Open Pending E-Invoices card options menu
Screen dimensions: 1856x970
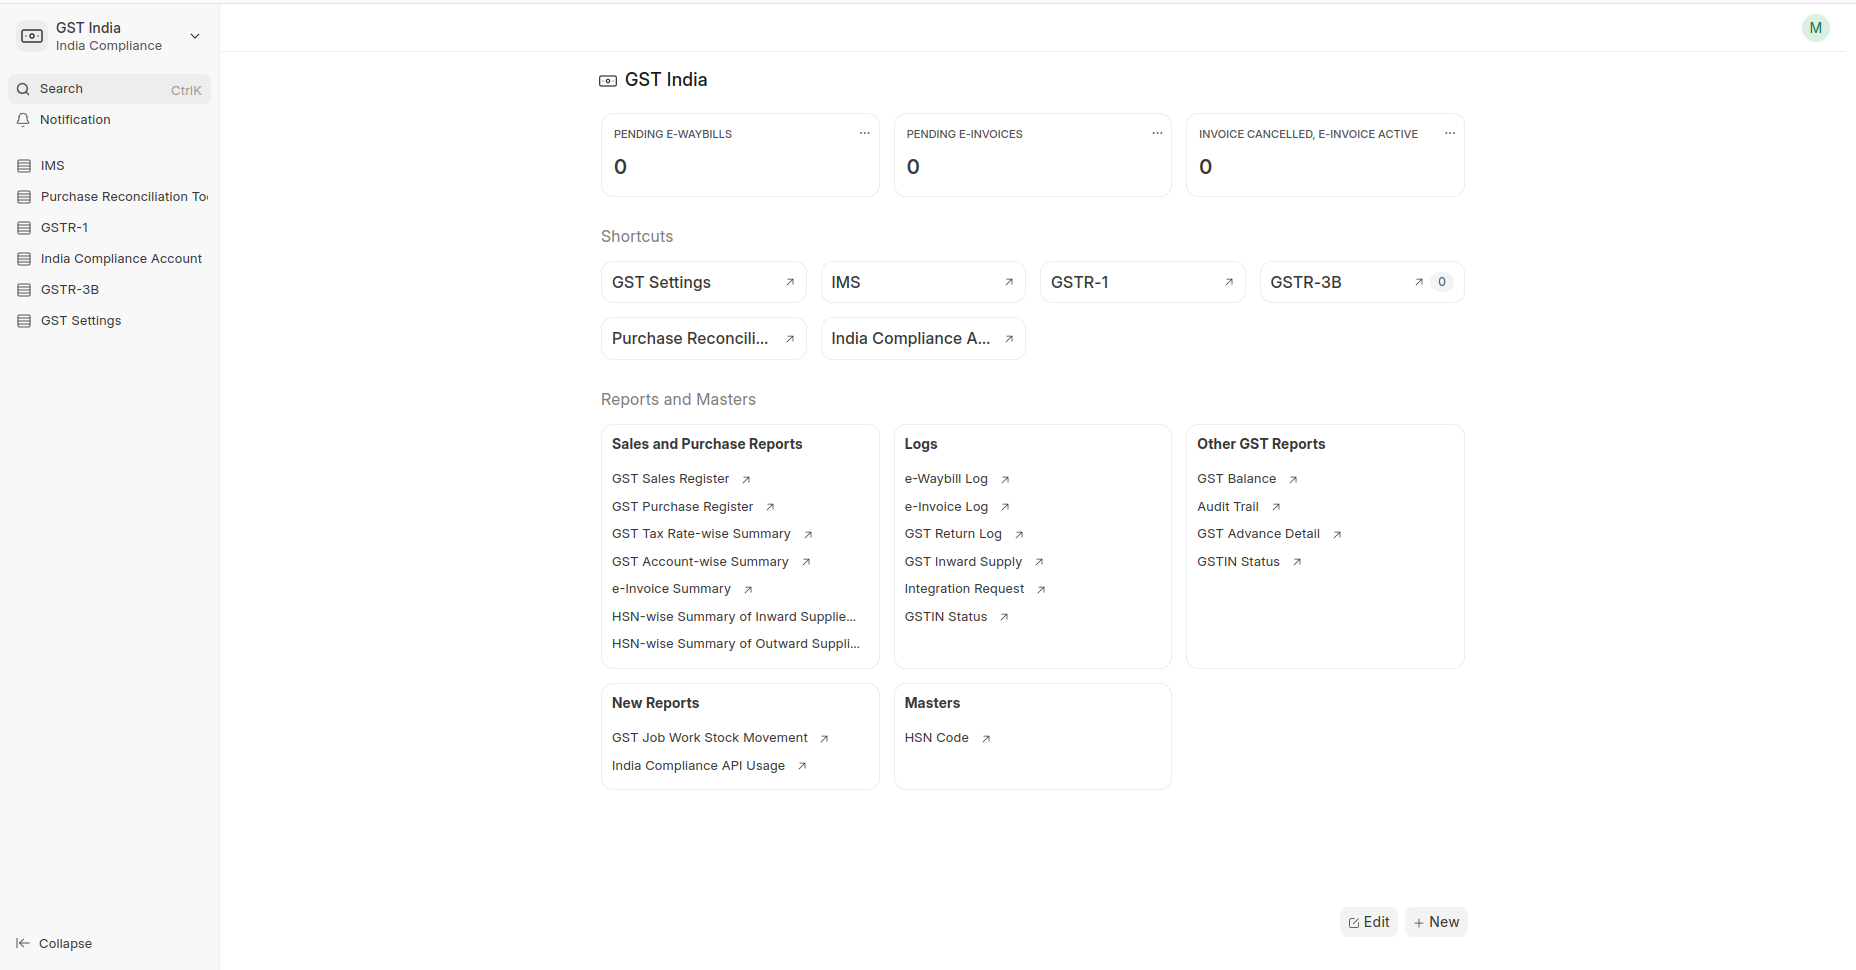(1157, 134)
